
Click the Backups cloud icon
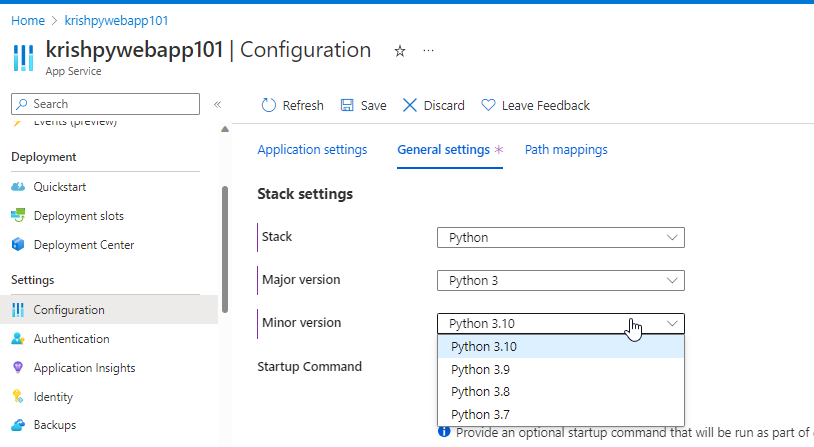pyautogui.click(x=18, y=425)
